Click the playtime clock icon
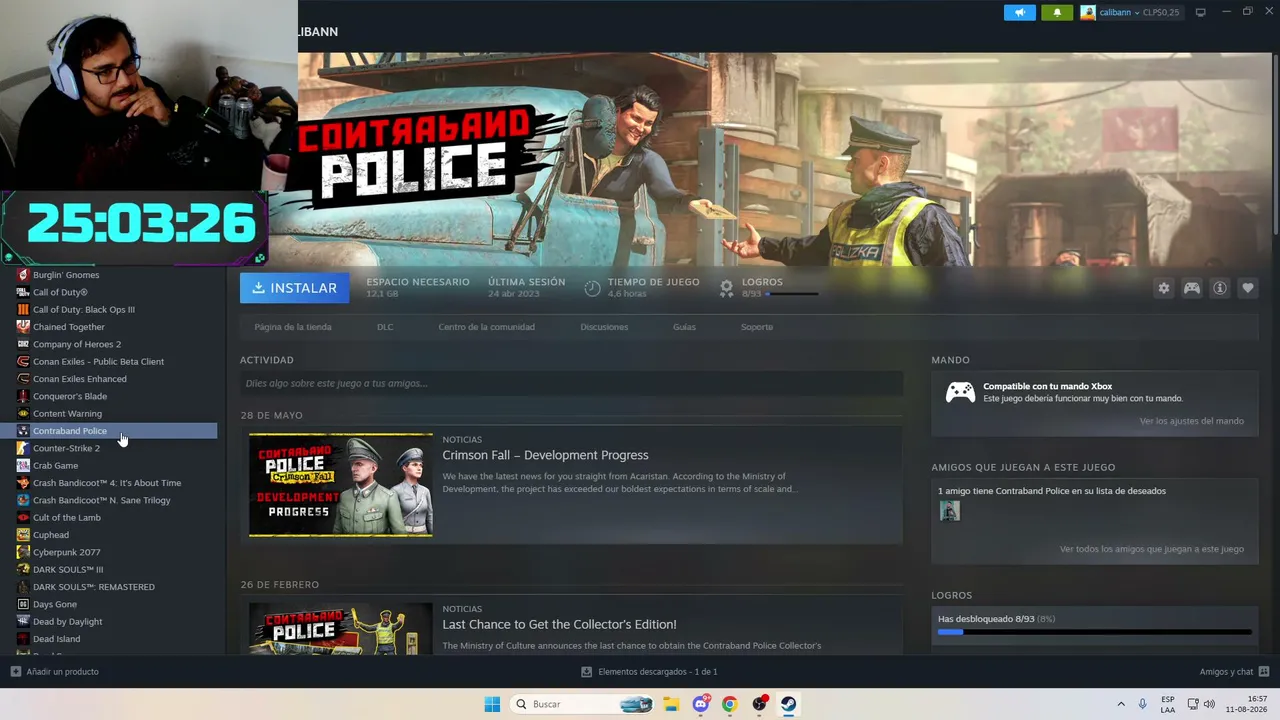 (592, 288)
